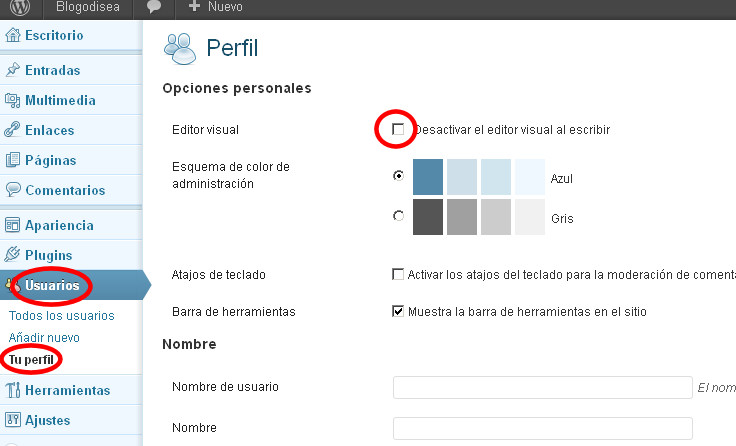Open the Herramientas menu
Screen dimensions: 736x446
click(x=67, y=390)
